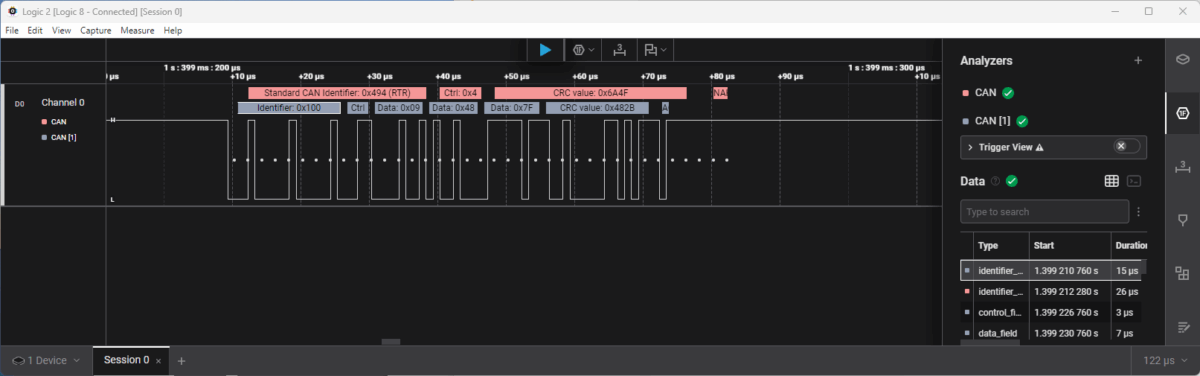Click the Type to search data field
Screen dimensions: 1200x376
[1044, 212]
